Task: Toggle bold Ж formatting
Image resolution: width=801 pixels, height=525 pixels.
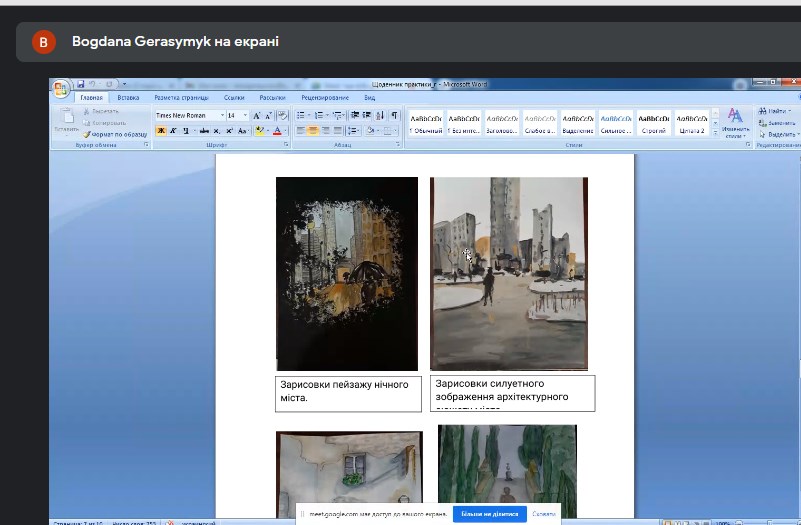Action: click(x=161, y=131)
